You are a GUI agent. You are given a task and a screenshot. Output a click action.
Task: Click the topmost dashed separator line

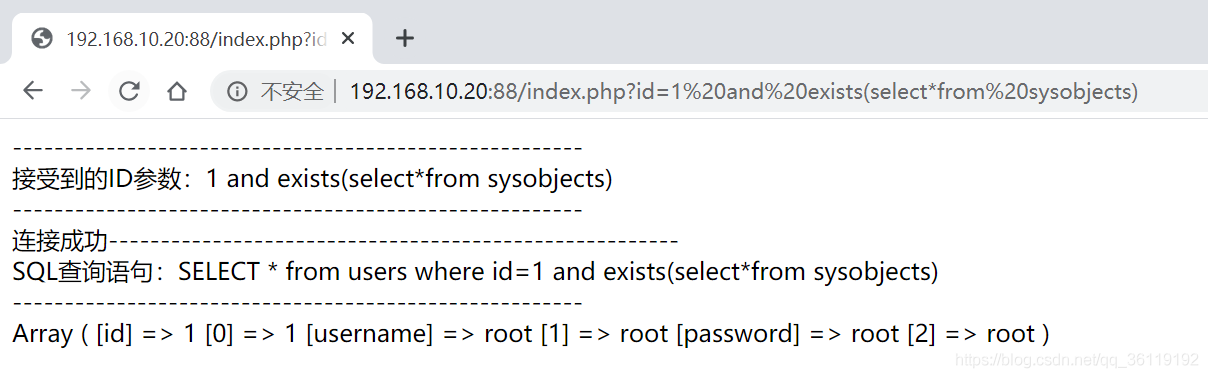[297, 148]
